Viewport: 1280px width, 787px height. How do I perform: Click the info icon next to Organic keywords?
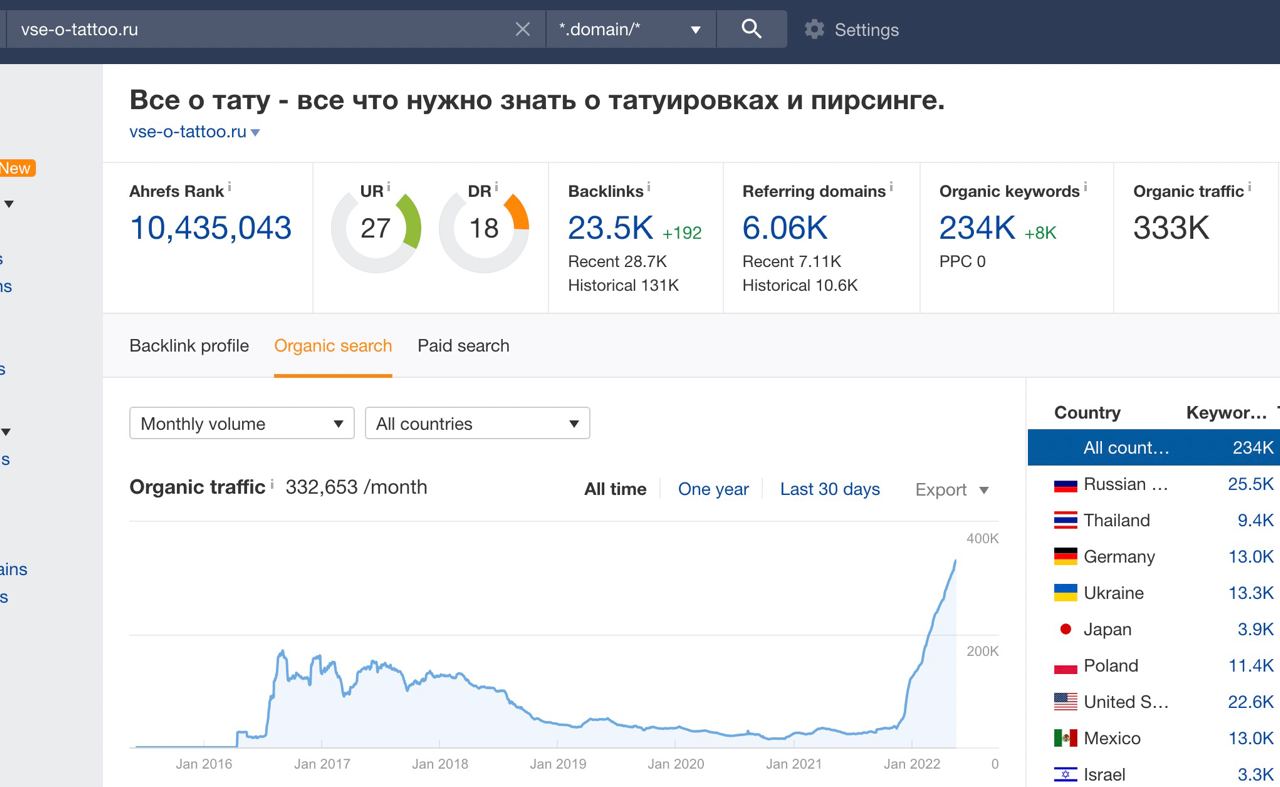click(1085, 187)
